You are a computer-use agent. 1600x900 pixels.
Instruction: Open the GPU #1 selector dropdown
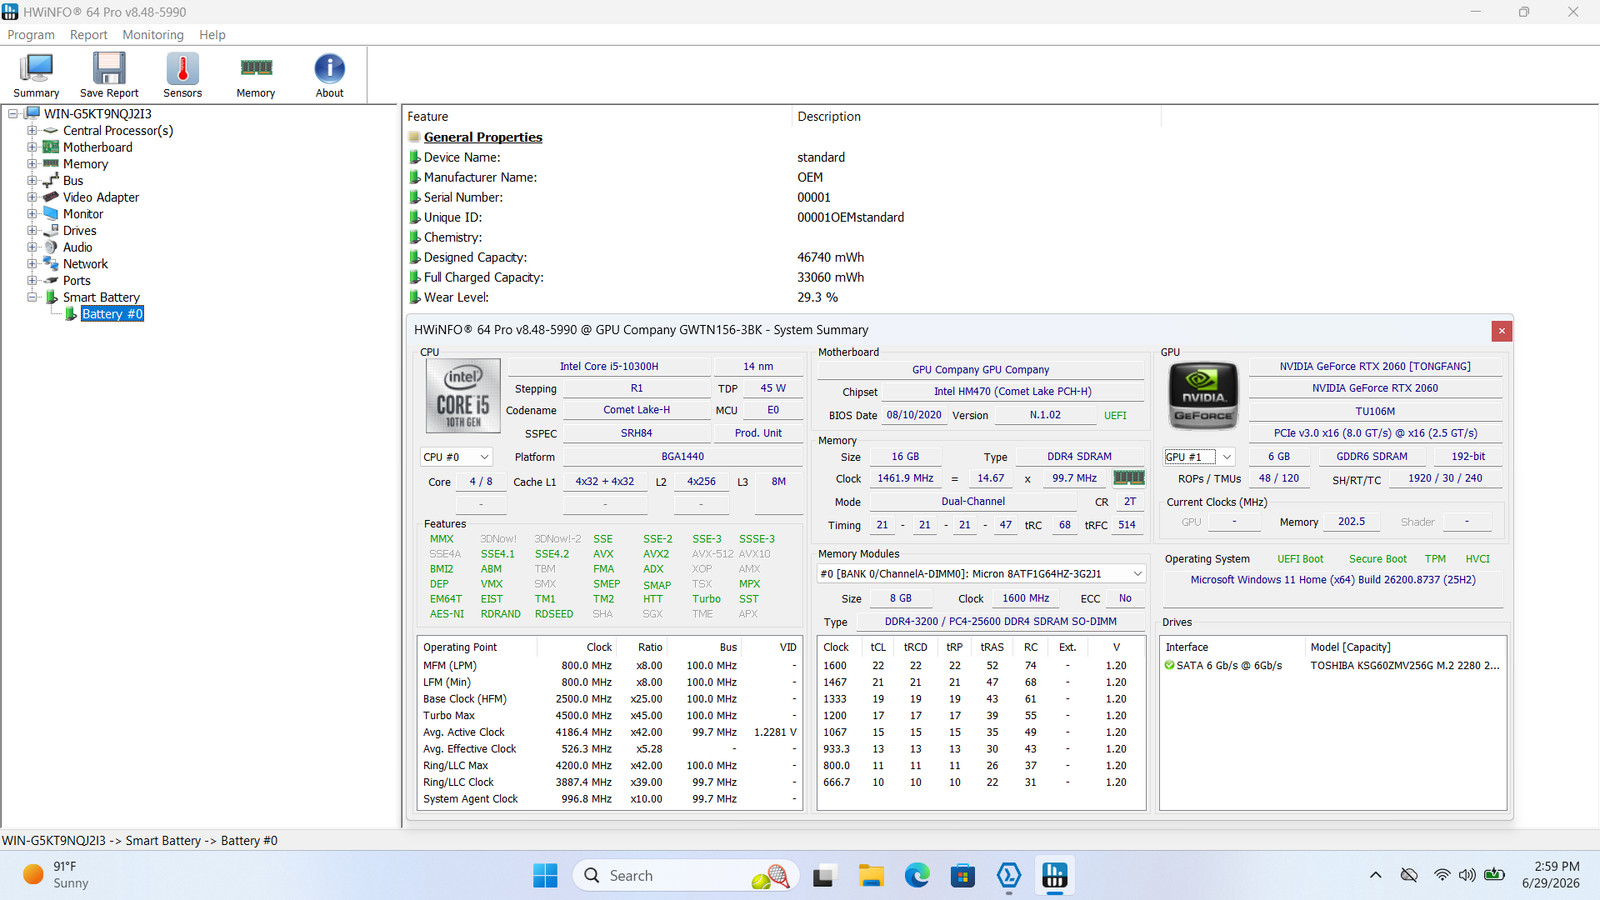pos(1200,457)
